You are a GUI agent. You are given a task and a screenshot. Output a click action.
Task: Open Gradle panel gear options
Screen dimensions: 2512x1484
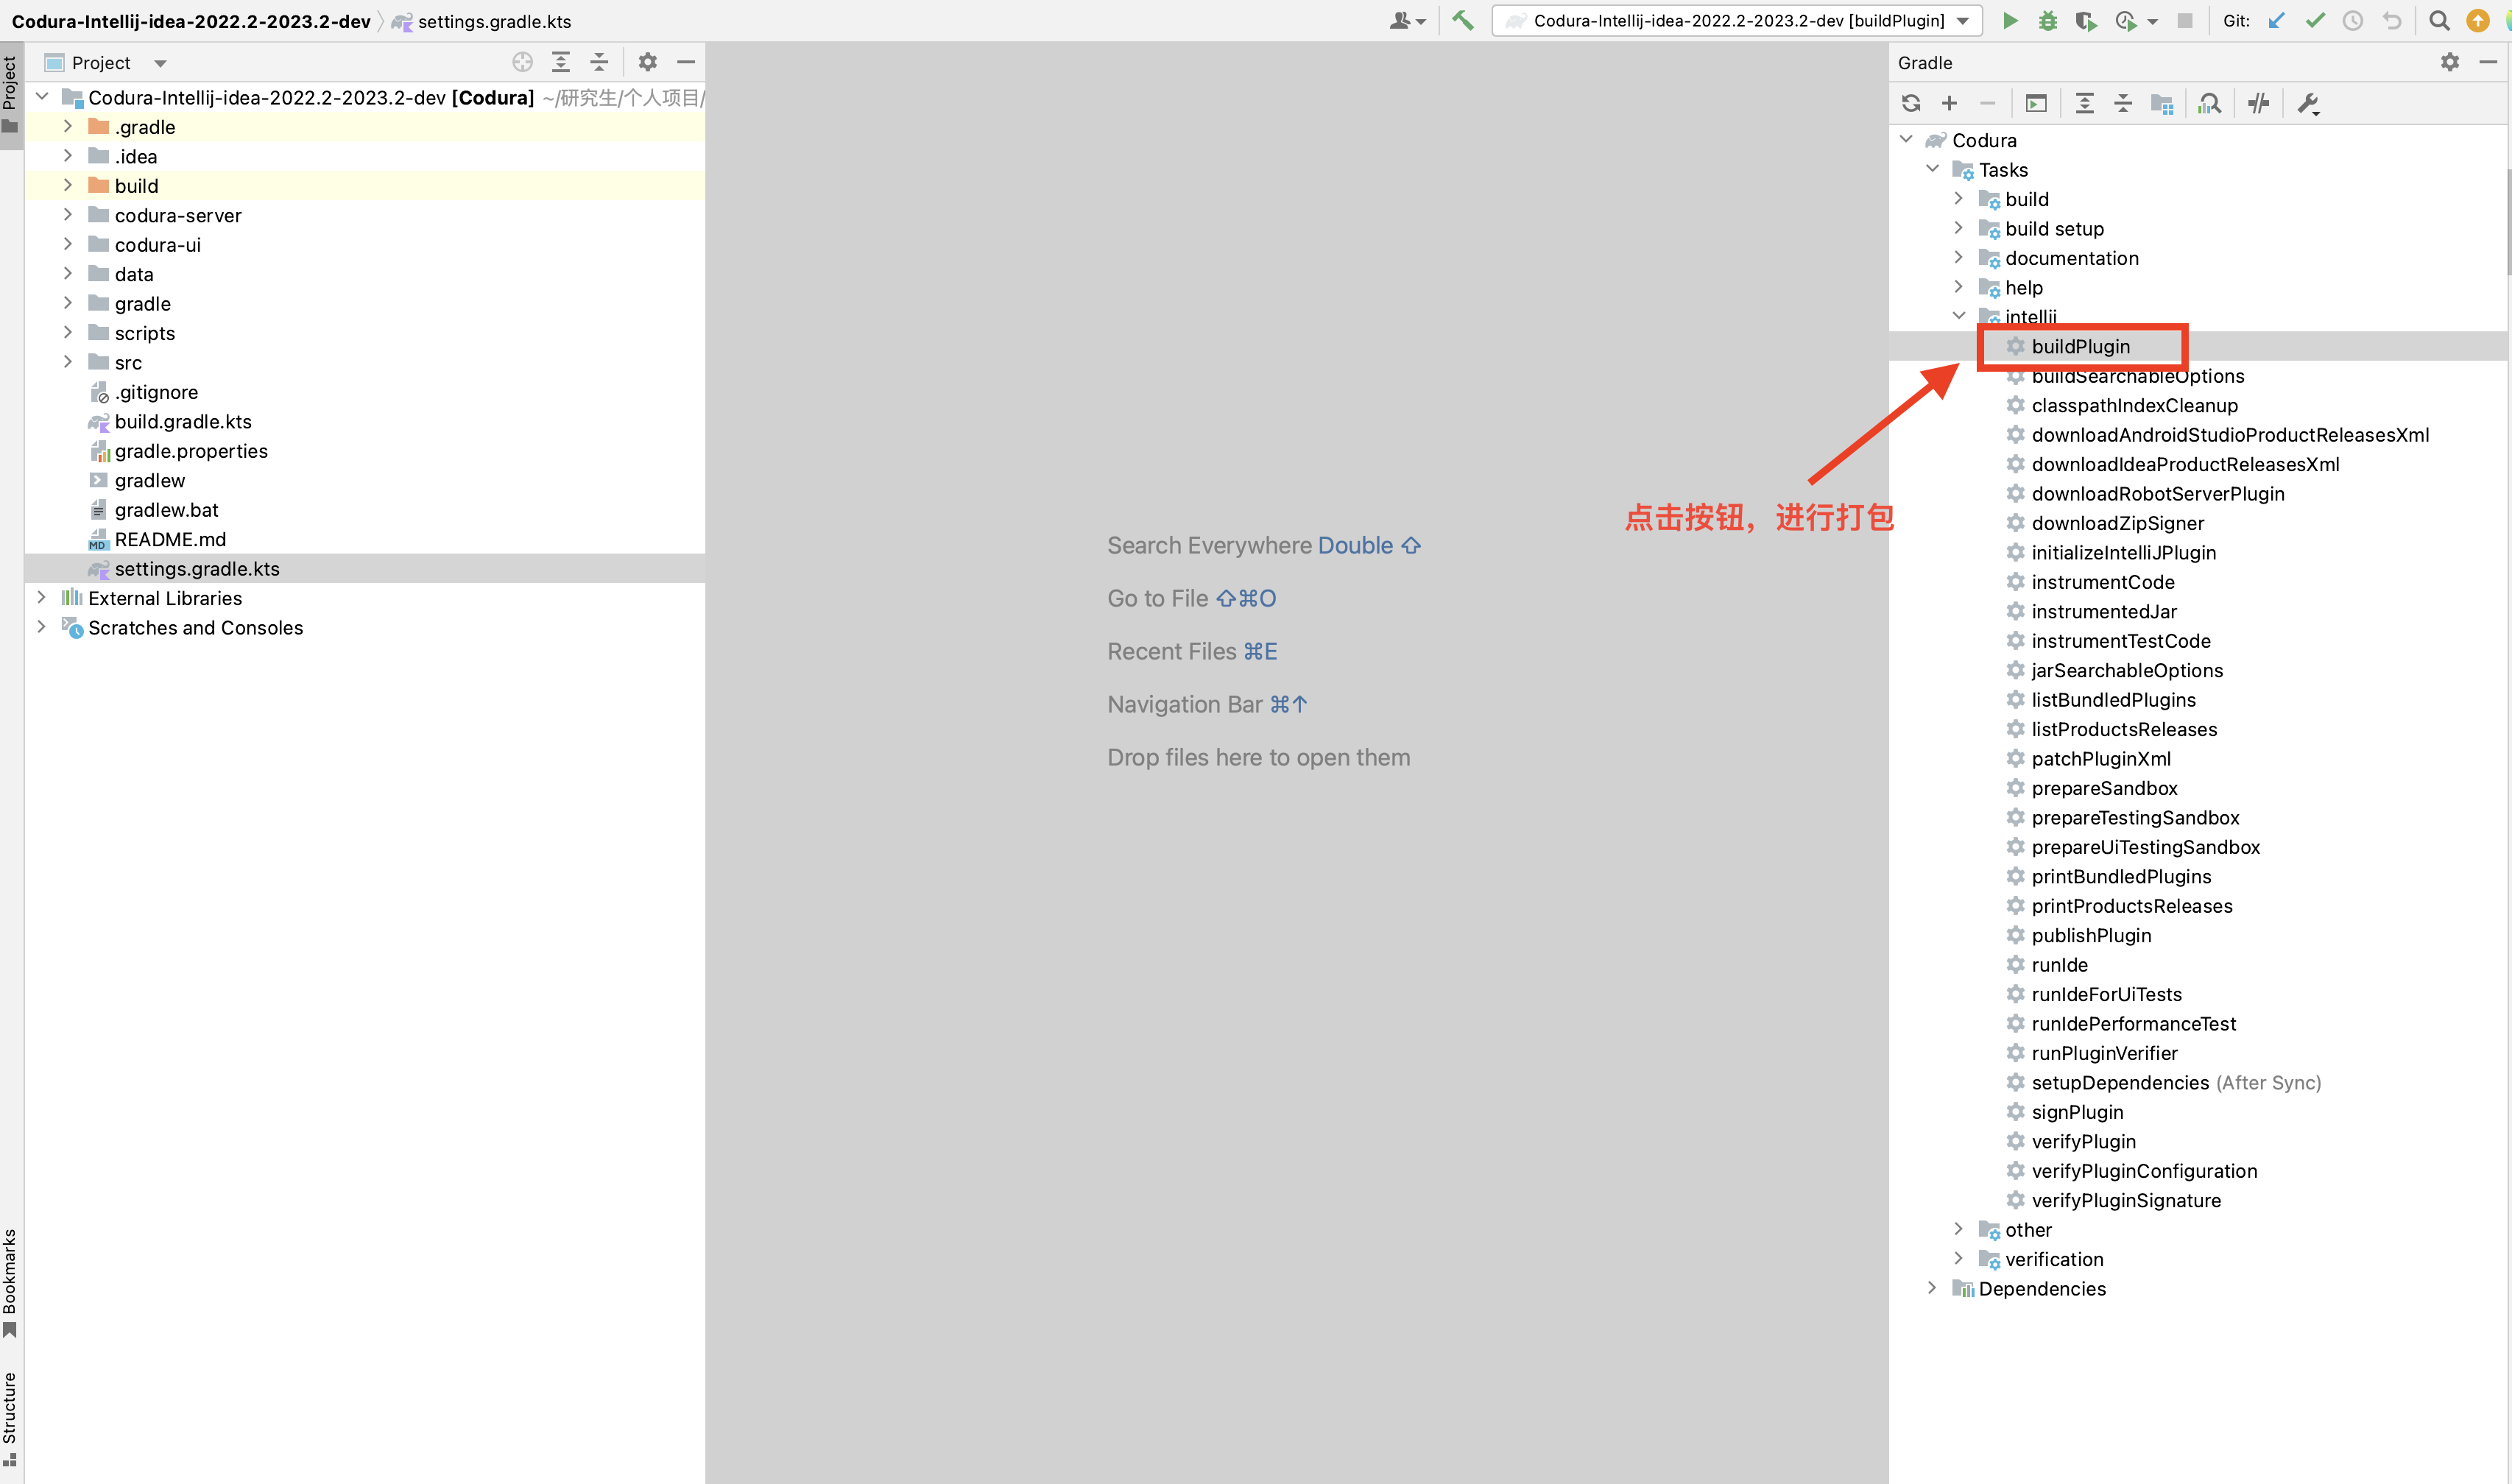[x=2450, y=62]
